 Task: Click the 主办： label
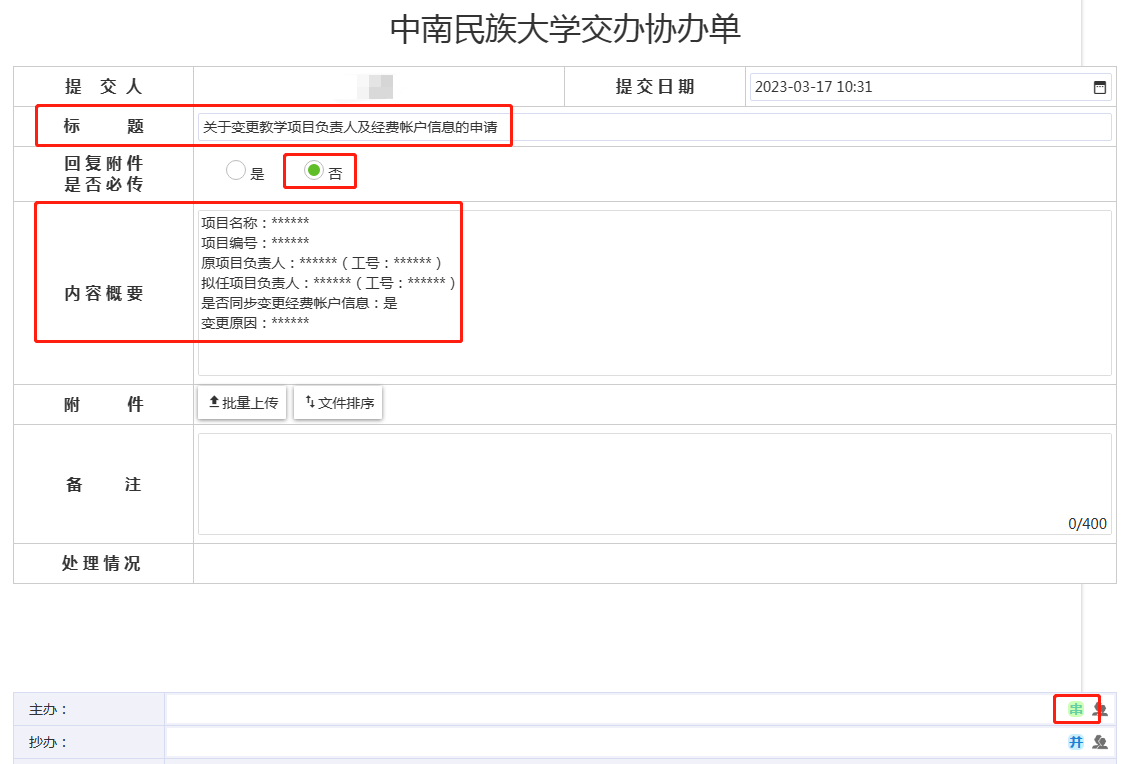point(48,709)
